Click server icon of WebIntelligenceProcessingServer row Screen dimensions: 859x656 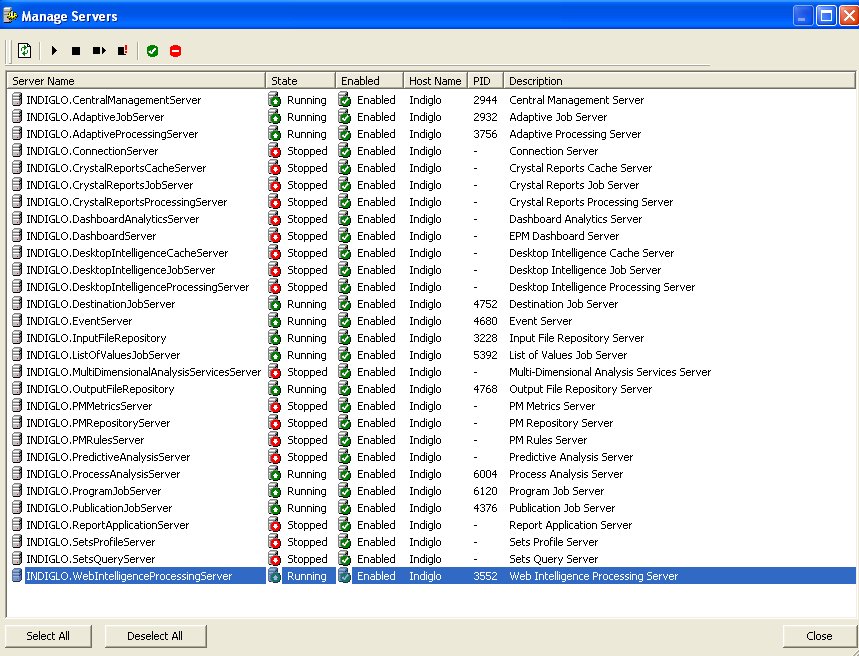17,575
